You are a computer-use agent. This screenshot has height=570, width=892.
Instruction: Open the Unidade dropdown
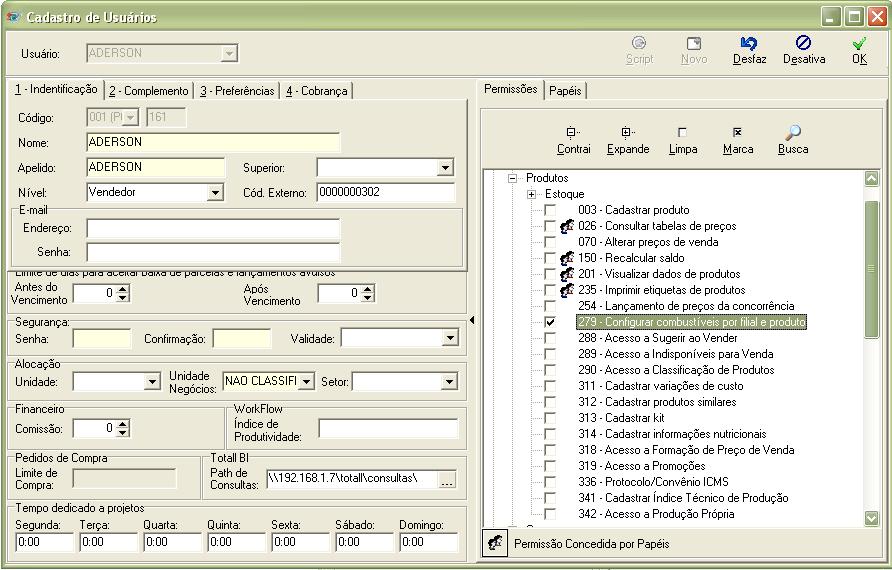[x=152, y=381]
